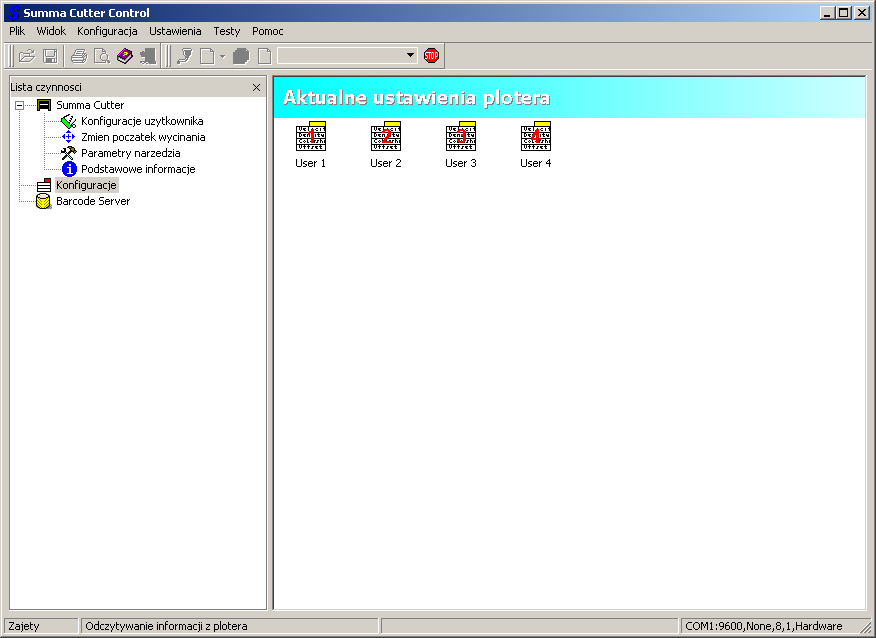This screenshot has height=638, width=876.
Task: Click the greyed hook-shaped toolbar icon
Action: tap(184, 56)
